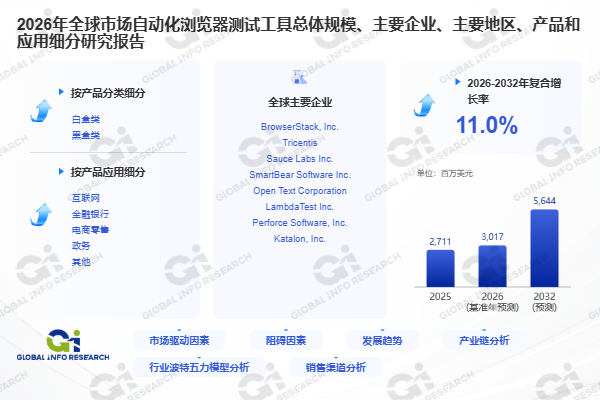Screen dimensions: 600x400
Task: Open Katalon, Inc. company entry
Action: tap(300, 239)
